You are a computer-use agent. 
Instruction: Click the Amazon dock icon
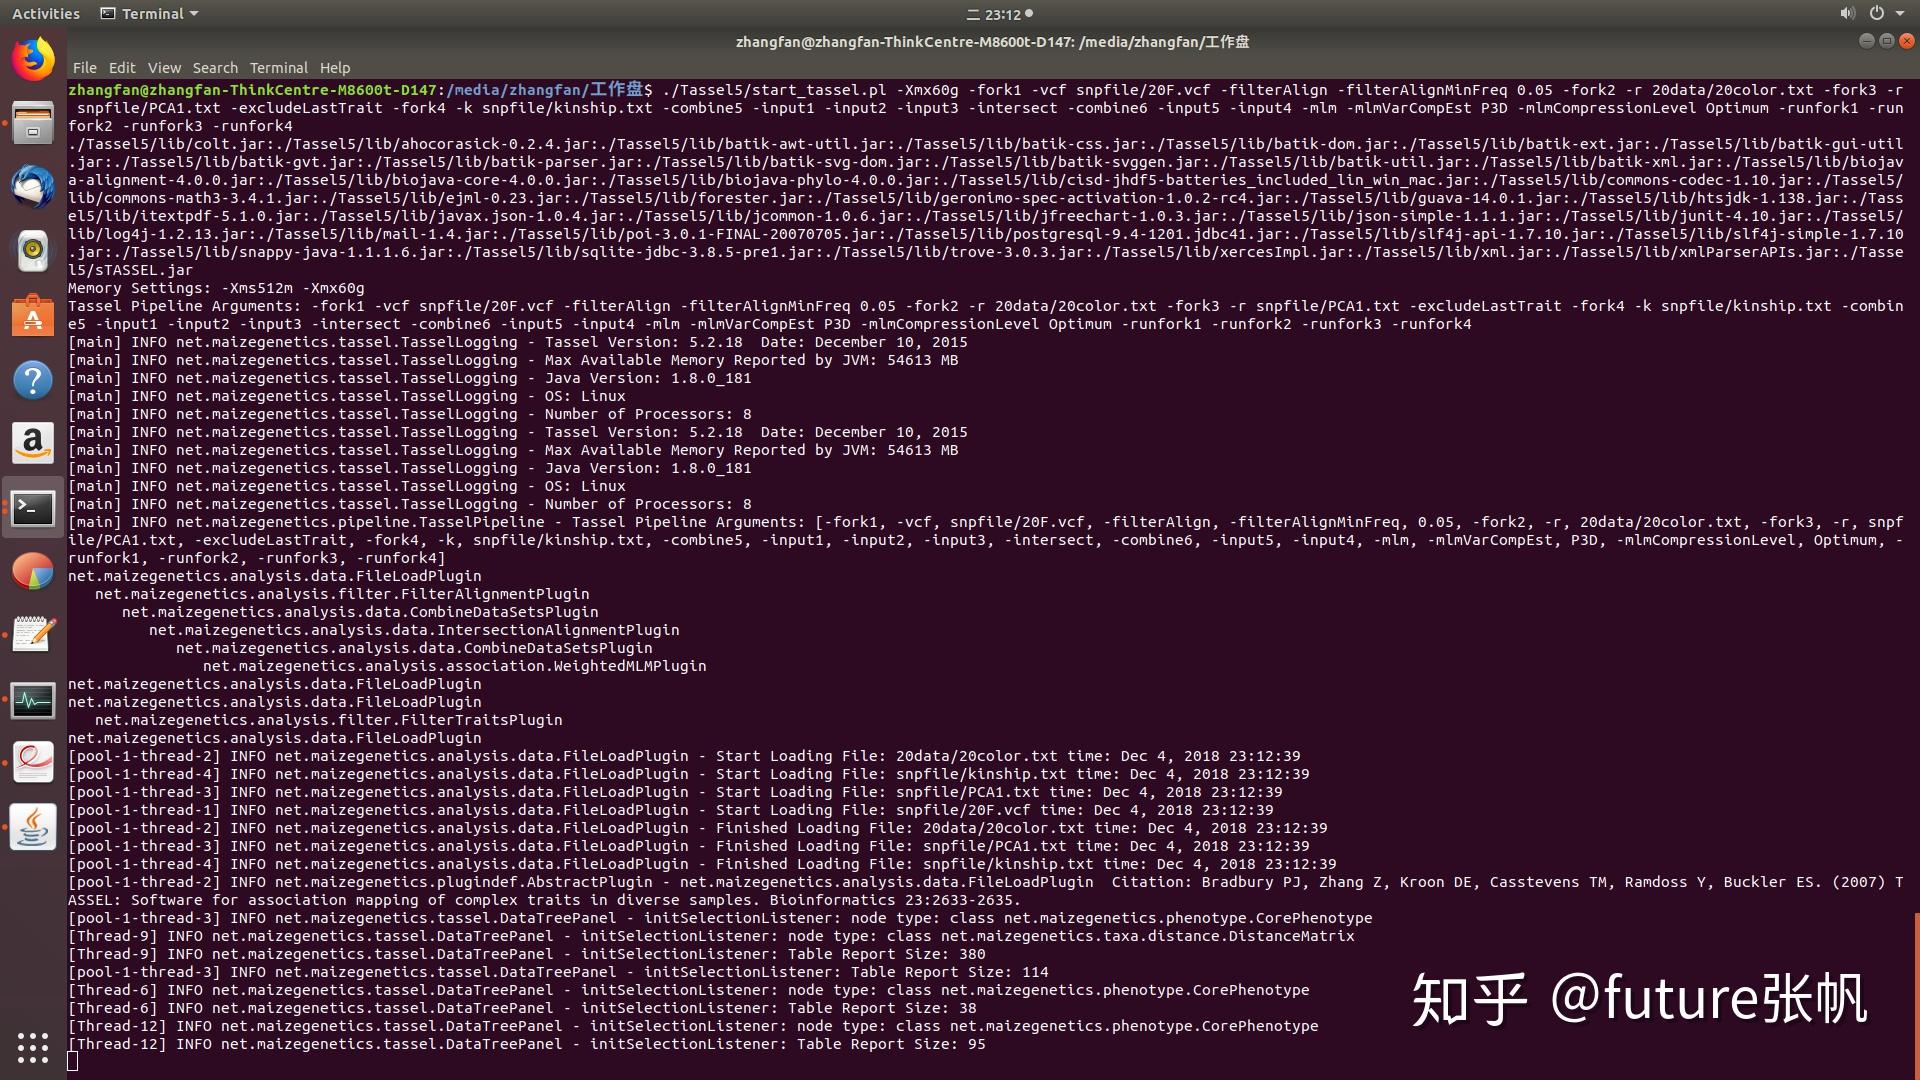point(33,443)
